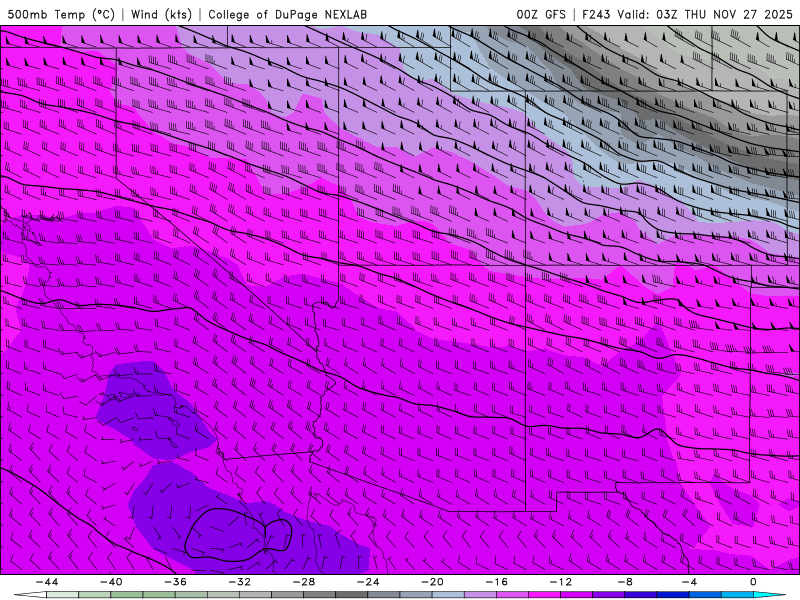Click the -12 legend label

[x=561, y=582]
